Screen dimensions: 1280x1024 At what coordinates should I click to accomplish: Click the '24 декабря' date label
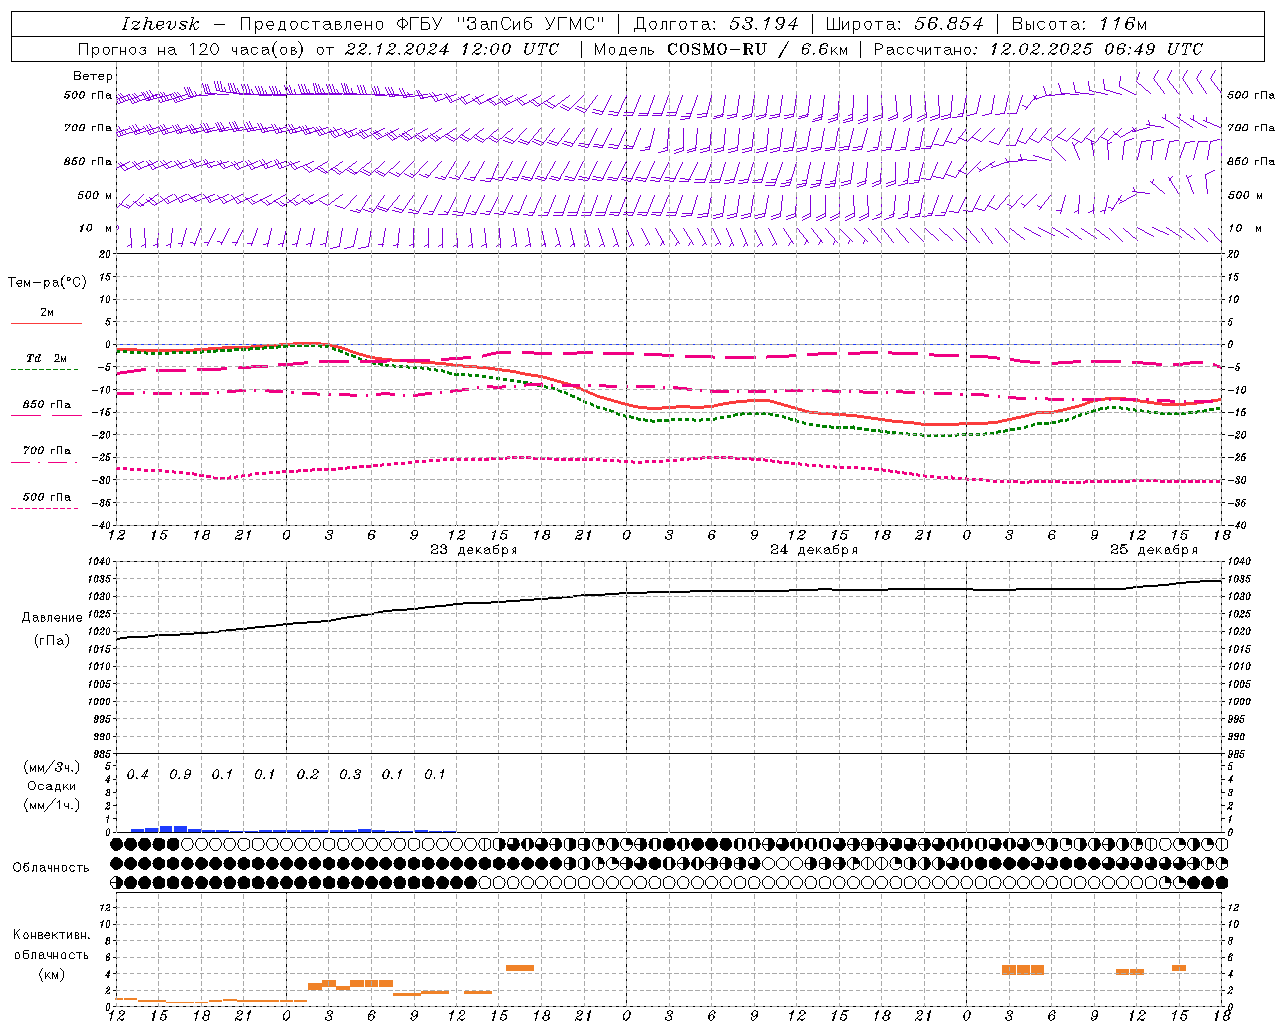[x=814, y=549]
